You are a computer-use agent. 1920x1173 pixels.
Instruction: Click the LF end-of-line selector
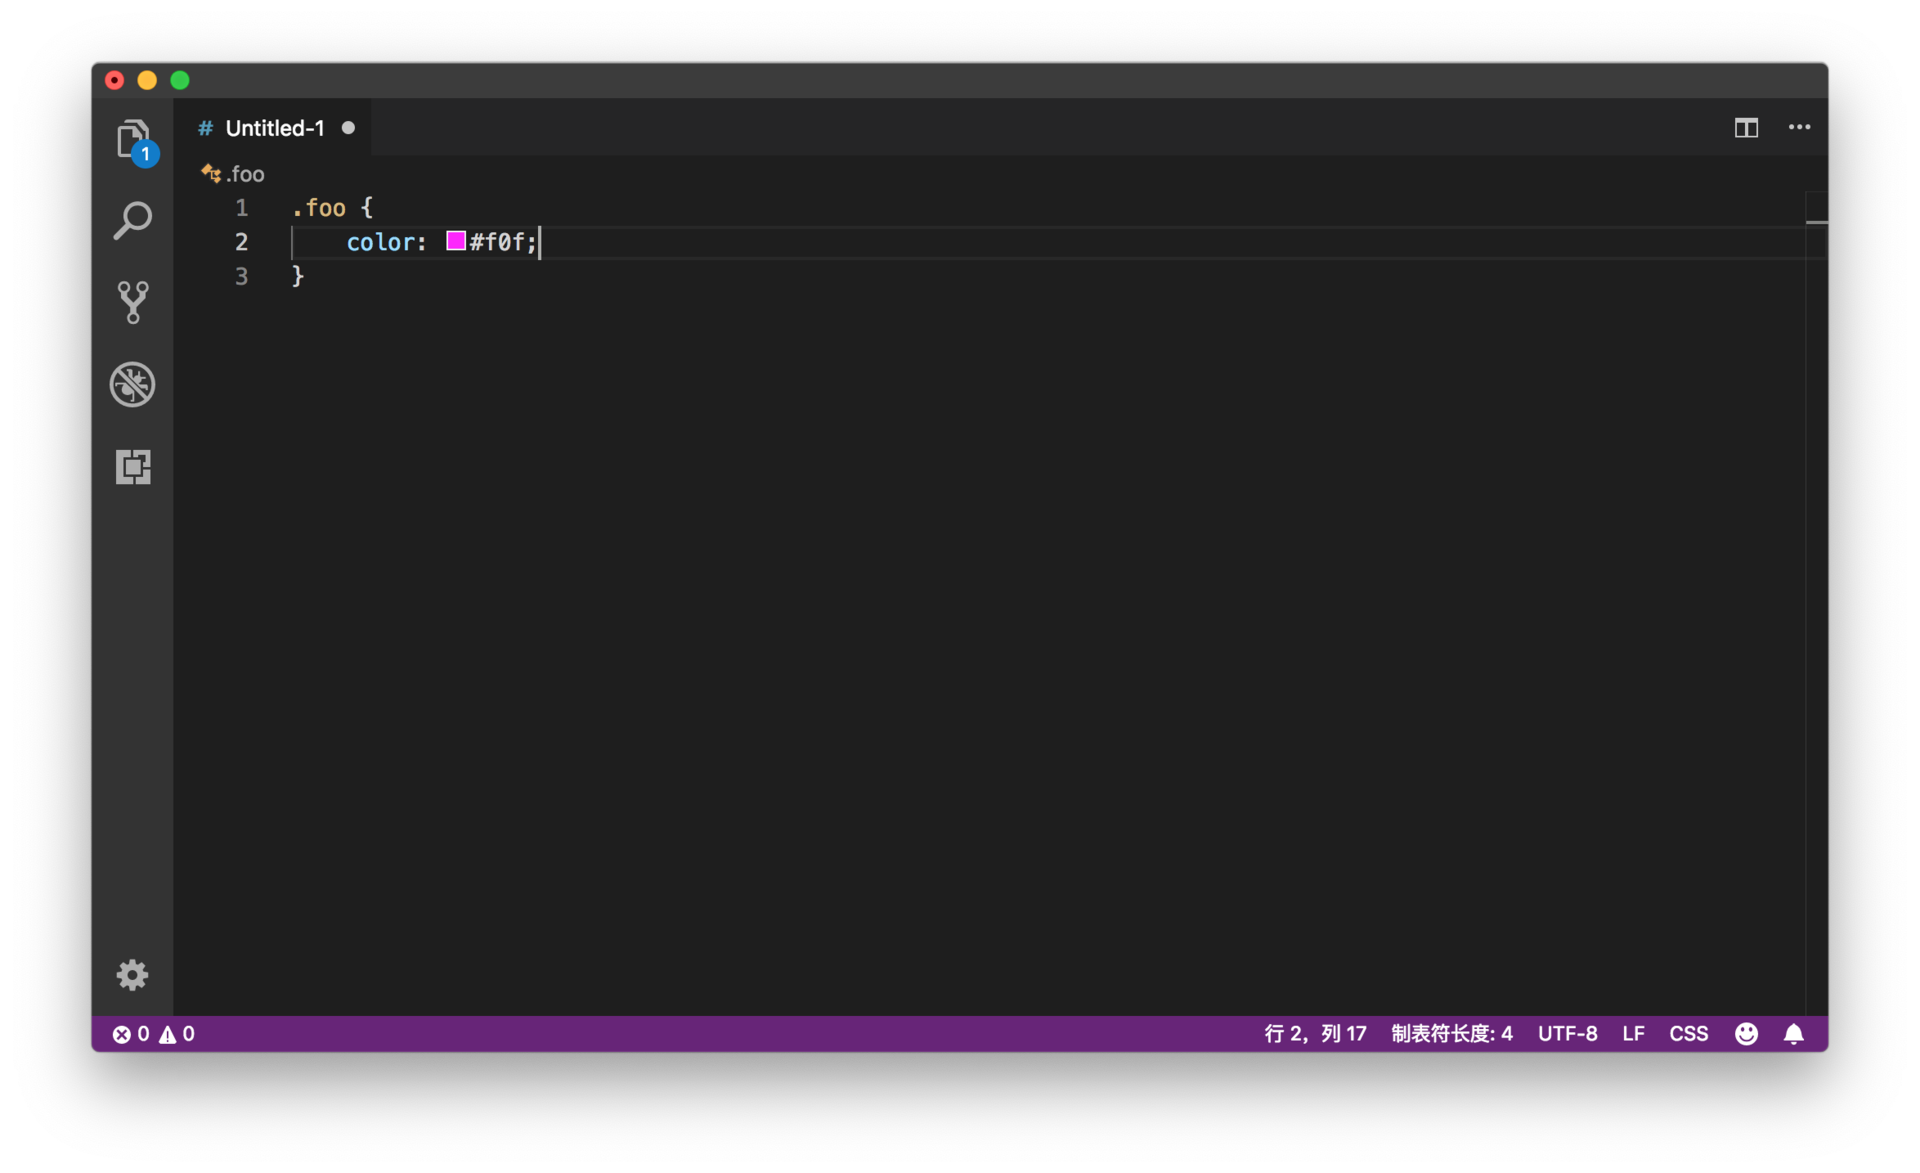tap(1633, 1034)
